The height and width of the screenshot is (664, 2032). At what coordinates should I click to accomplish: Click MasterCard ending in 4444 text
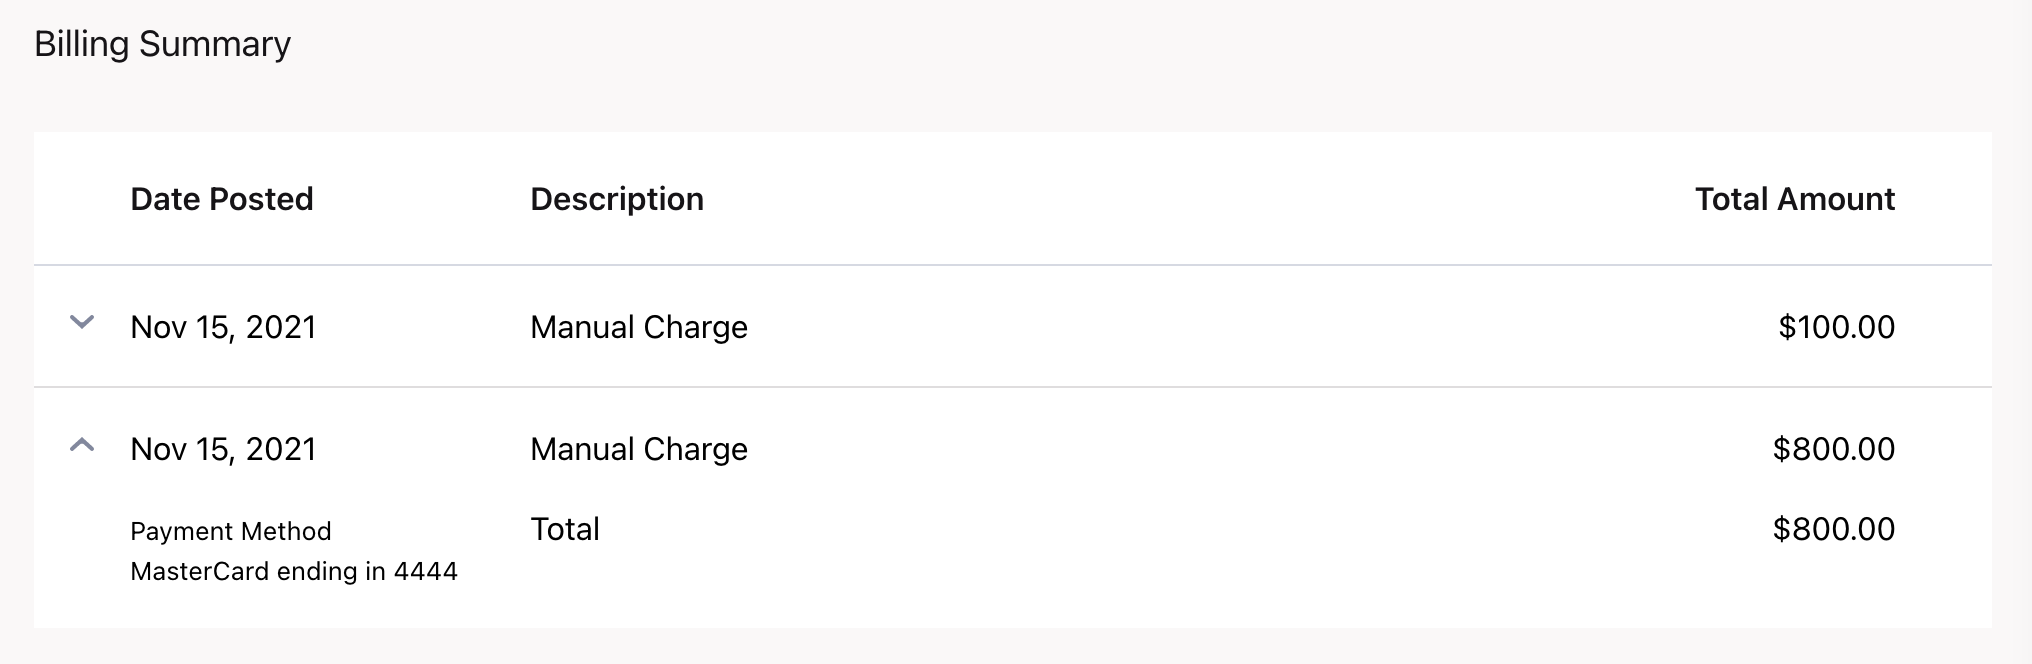coord(294,571)
